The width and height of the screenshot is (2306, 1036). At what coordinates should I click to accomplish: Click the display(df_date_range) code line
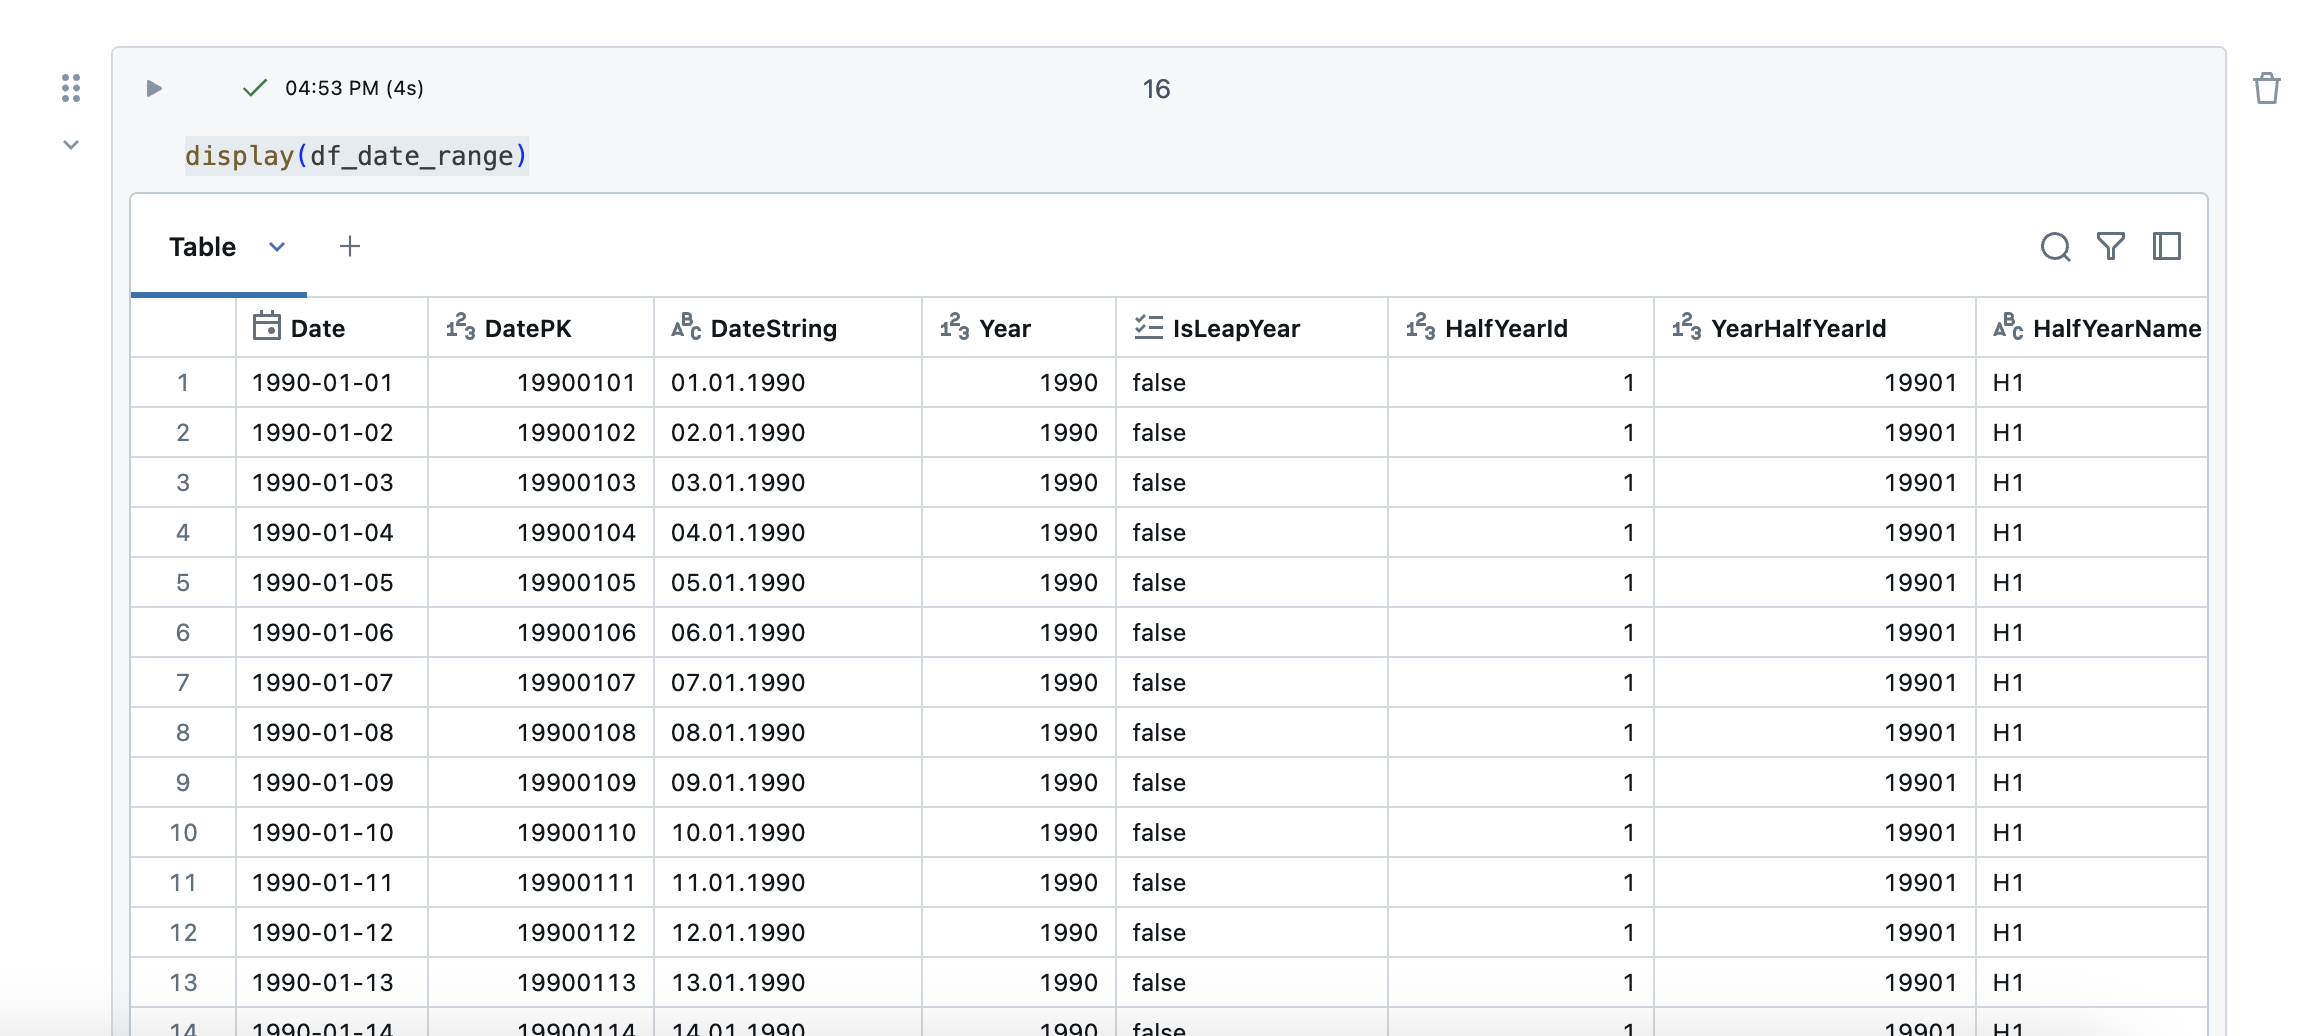[356, 156]
